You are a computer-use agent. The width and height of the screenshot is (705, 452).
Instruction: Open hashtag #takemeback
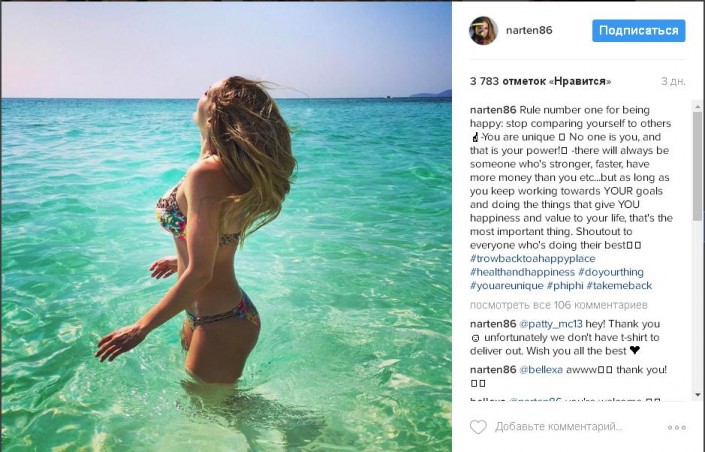619,286
